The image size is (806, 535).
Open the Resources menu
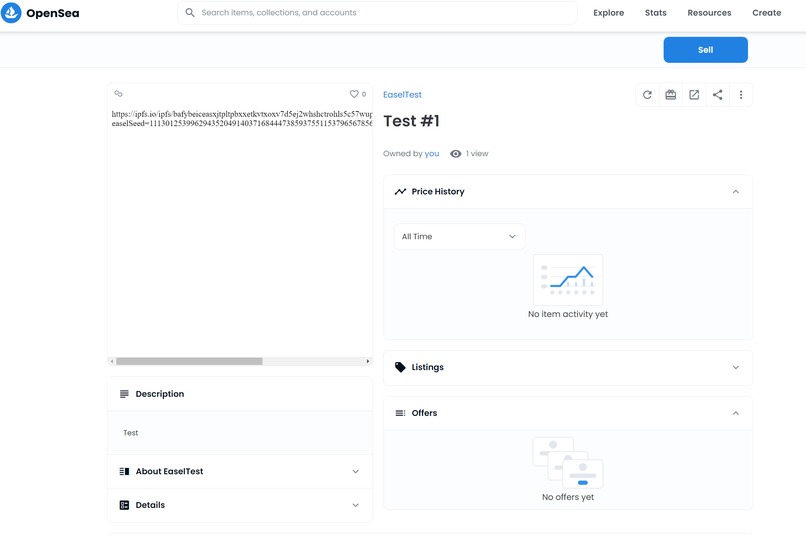709,13
